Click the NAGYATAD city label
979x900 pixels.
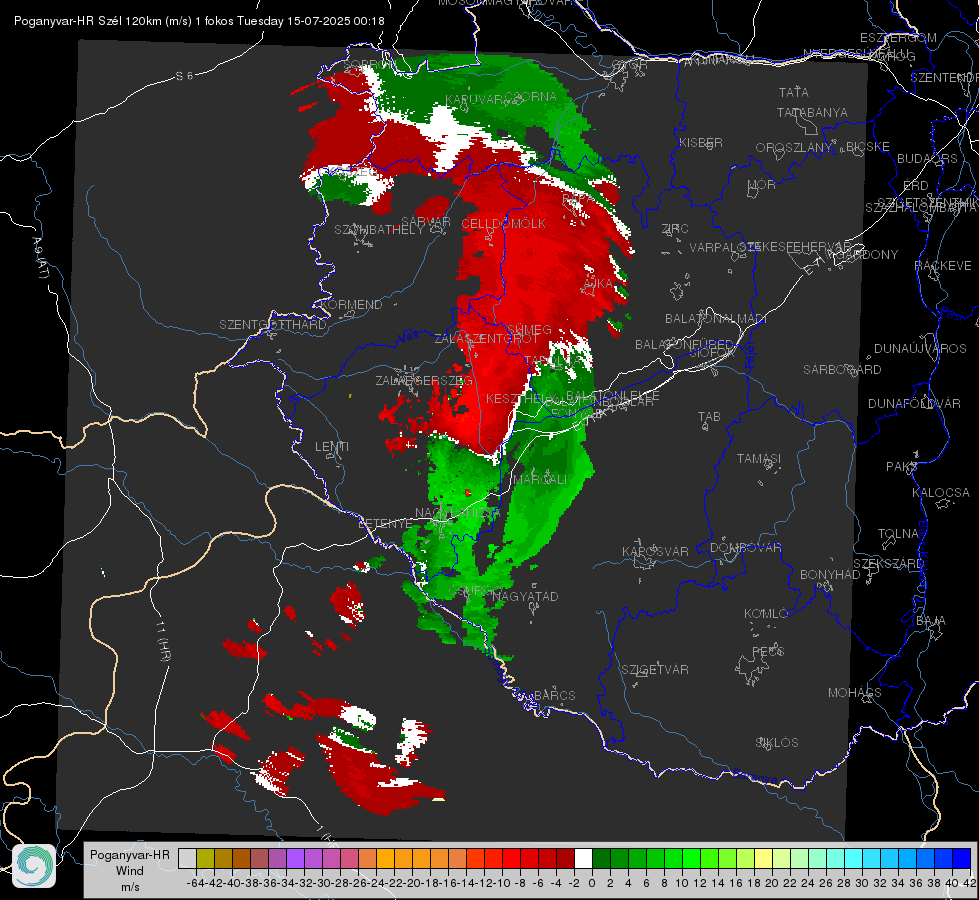[x=525, y=596]
